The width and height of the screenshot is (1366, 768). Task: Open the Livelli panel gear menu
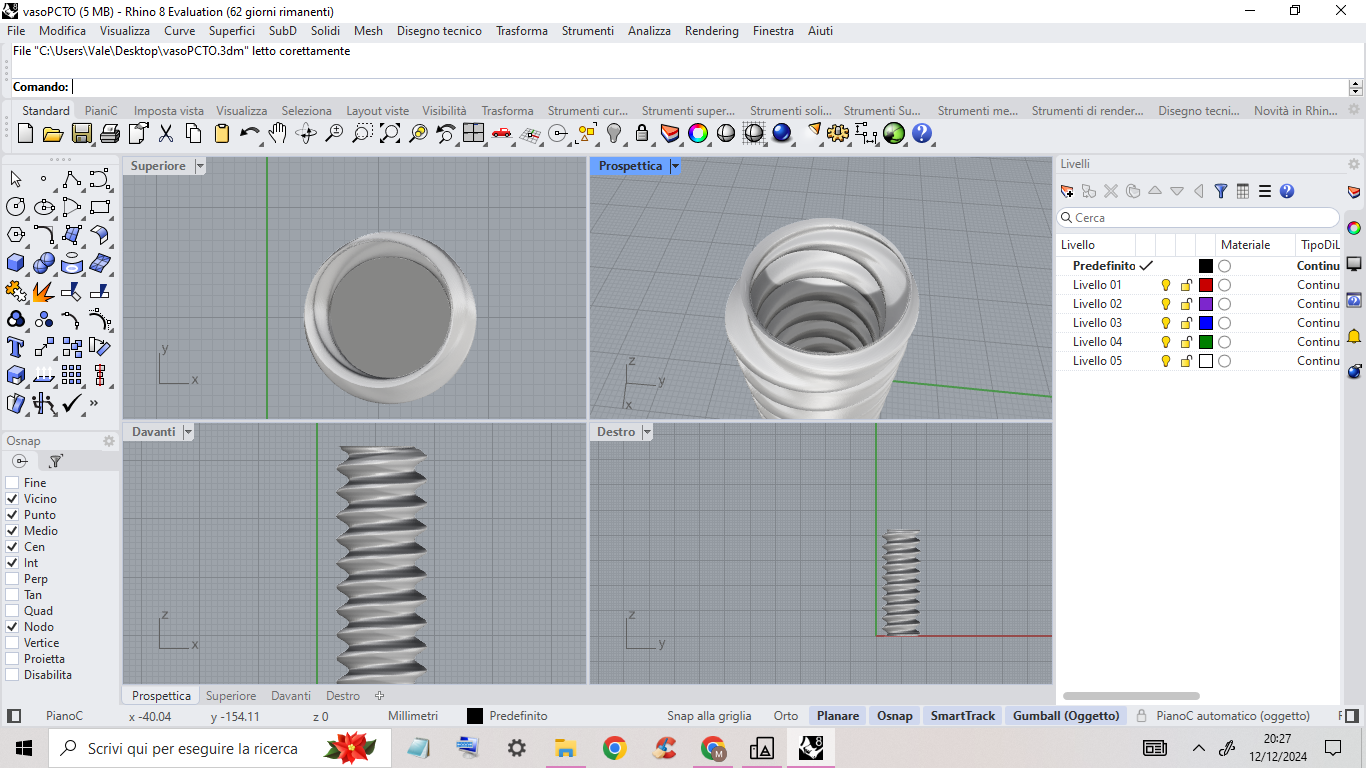click(x=1354, y=164)
